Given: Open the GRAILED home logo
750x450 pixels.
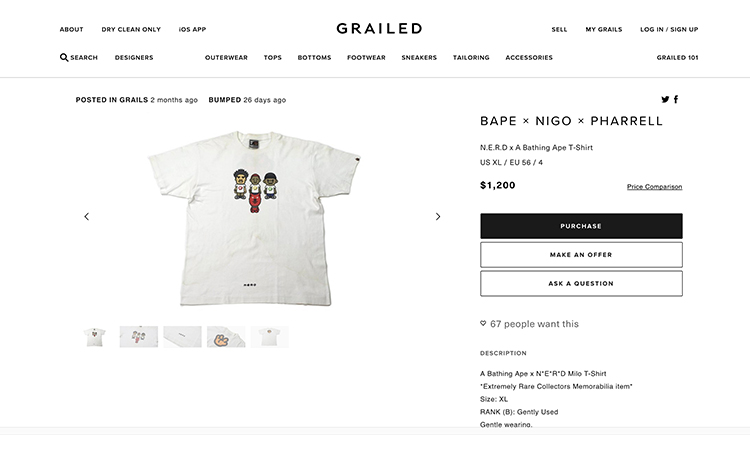Looking at the screenshot, I should [379, 29].
